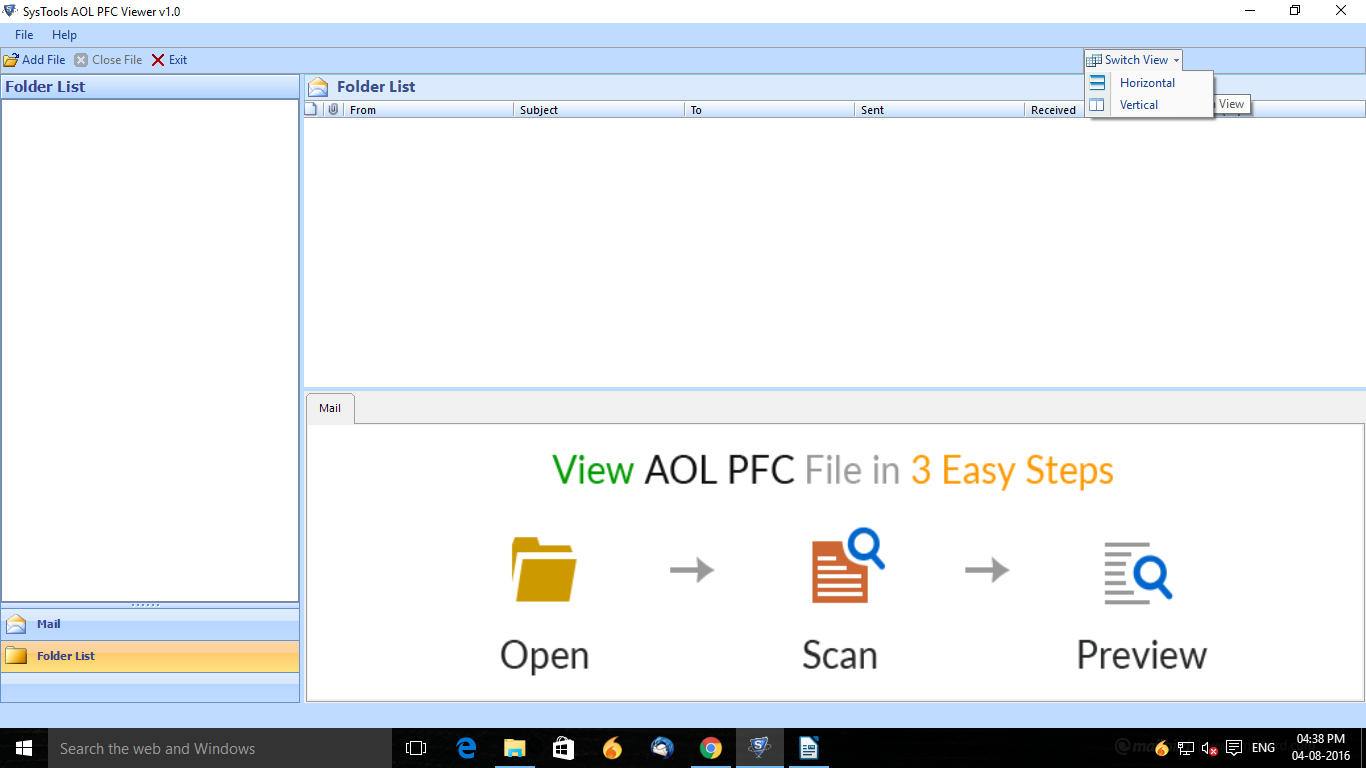Select Mail in the left navigation pane
The height and width of the screenshot is (768, 1366).
(49, 624)
